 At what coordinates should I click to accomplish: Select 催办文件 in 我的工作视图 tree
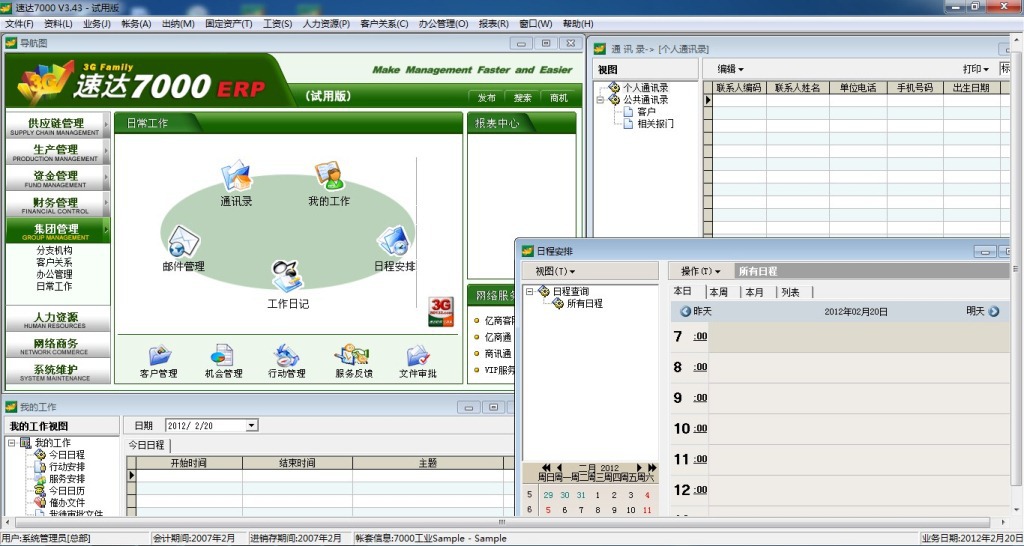click(67, 503)
